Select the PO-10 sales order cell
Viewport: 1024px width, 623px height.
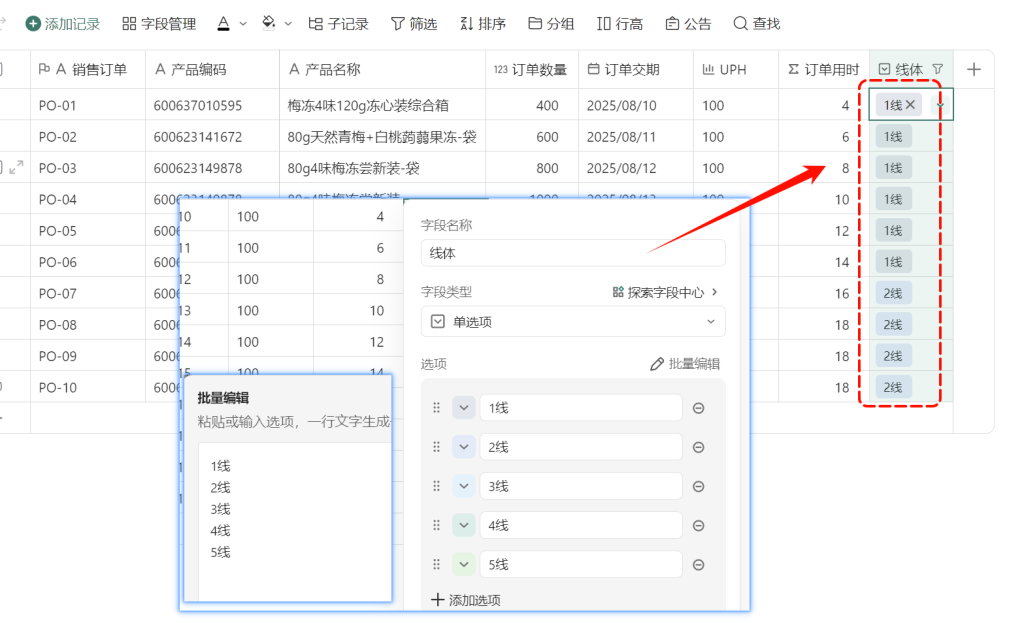click(x=88, y=387)
